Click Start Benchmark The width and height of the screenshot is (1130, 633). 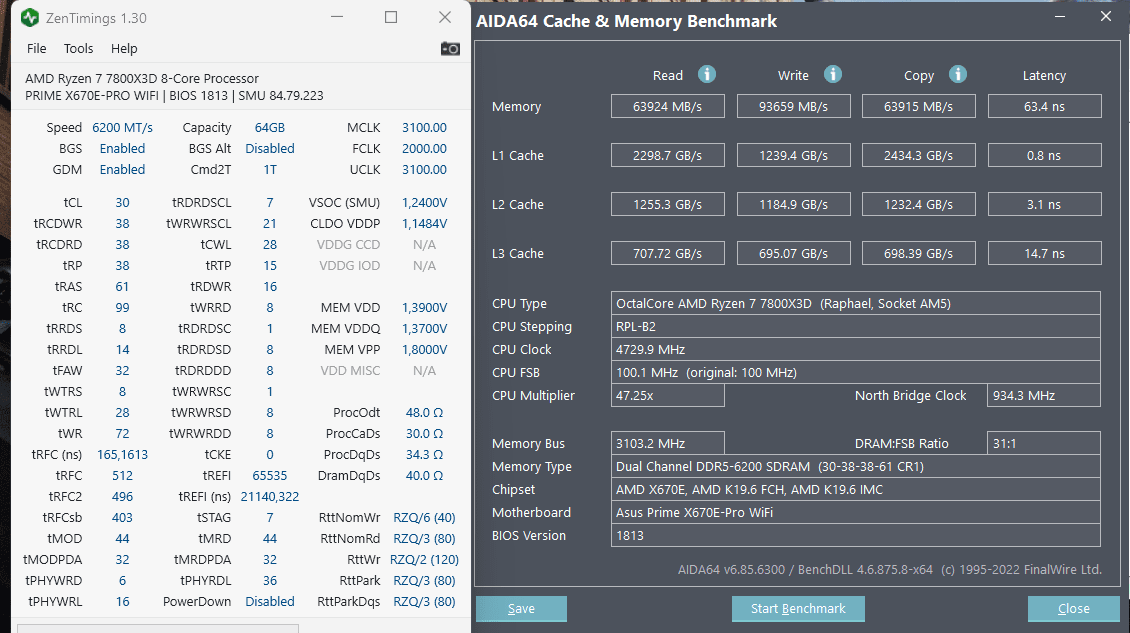798,608
